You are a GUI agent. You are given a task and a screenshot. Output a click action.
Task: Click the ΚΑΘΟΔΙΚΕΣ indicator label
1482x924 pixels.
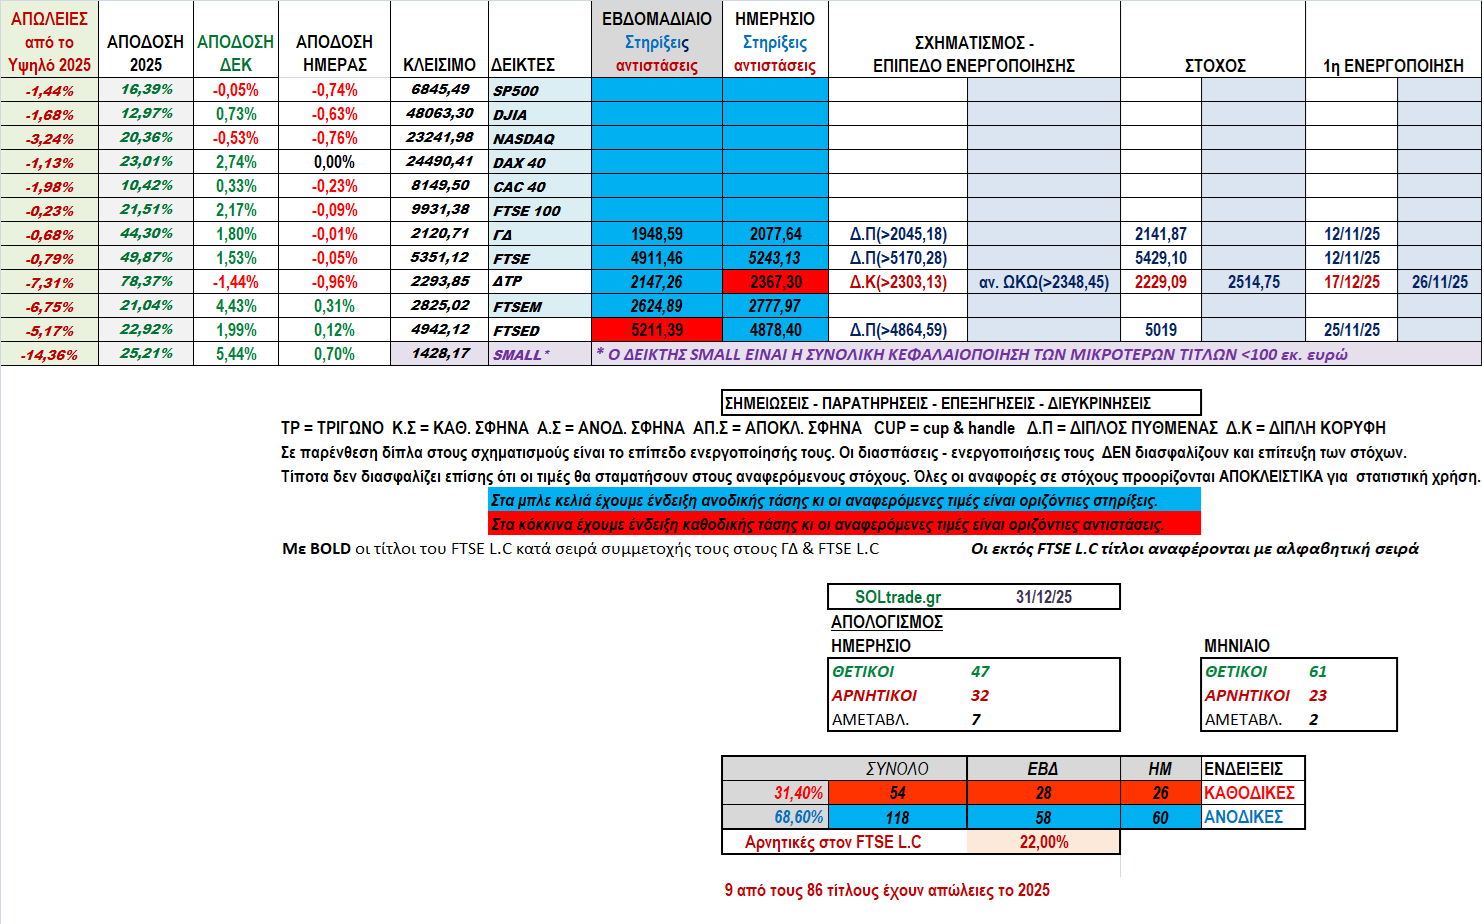coord(1249,793)
